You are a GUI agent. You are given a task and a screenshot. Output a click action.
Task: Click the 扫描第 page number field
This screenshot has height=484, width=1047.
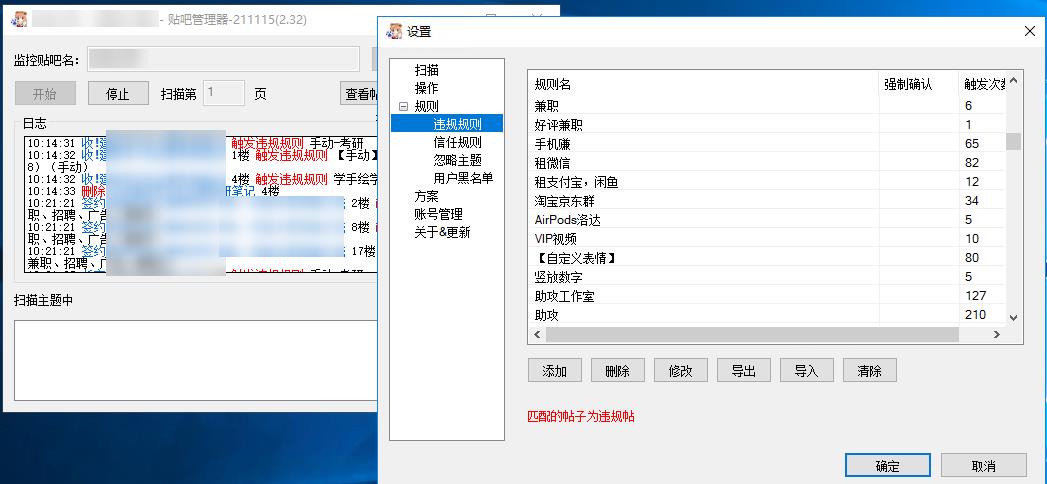224,93
